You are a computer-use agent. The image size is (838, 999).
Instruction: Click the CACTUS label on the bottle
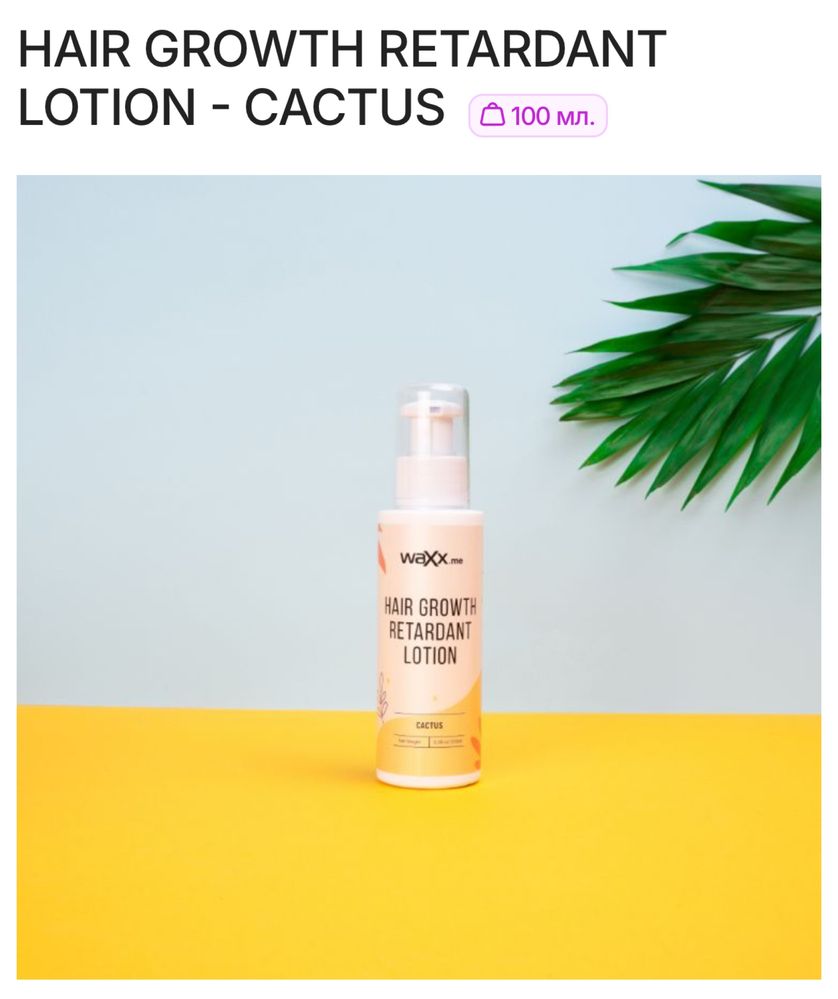429,725
